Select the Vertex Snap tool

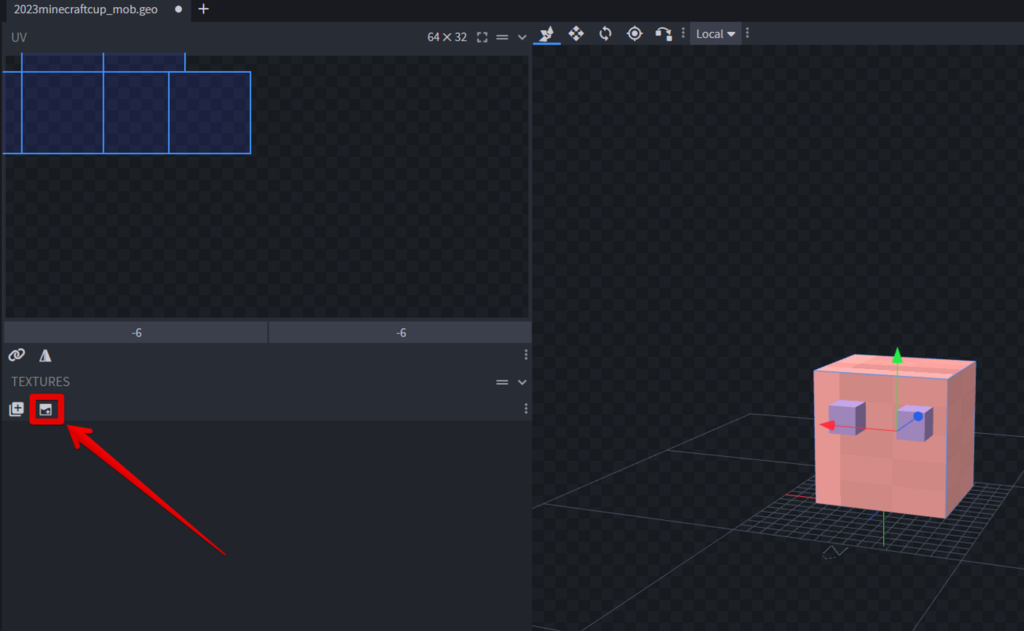pos(663,34)
